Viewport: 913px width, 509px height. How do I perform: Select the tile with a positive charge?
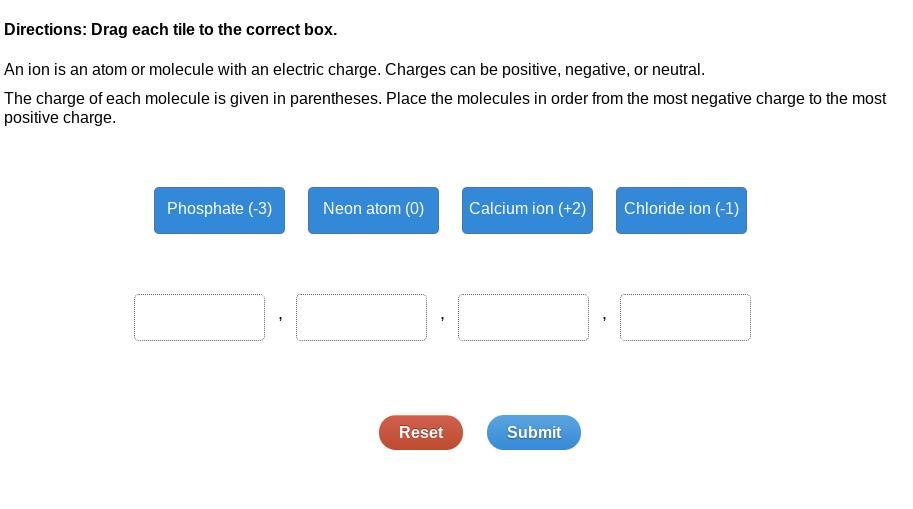click(x=527, y=210)
